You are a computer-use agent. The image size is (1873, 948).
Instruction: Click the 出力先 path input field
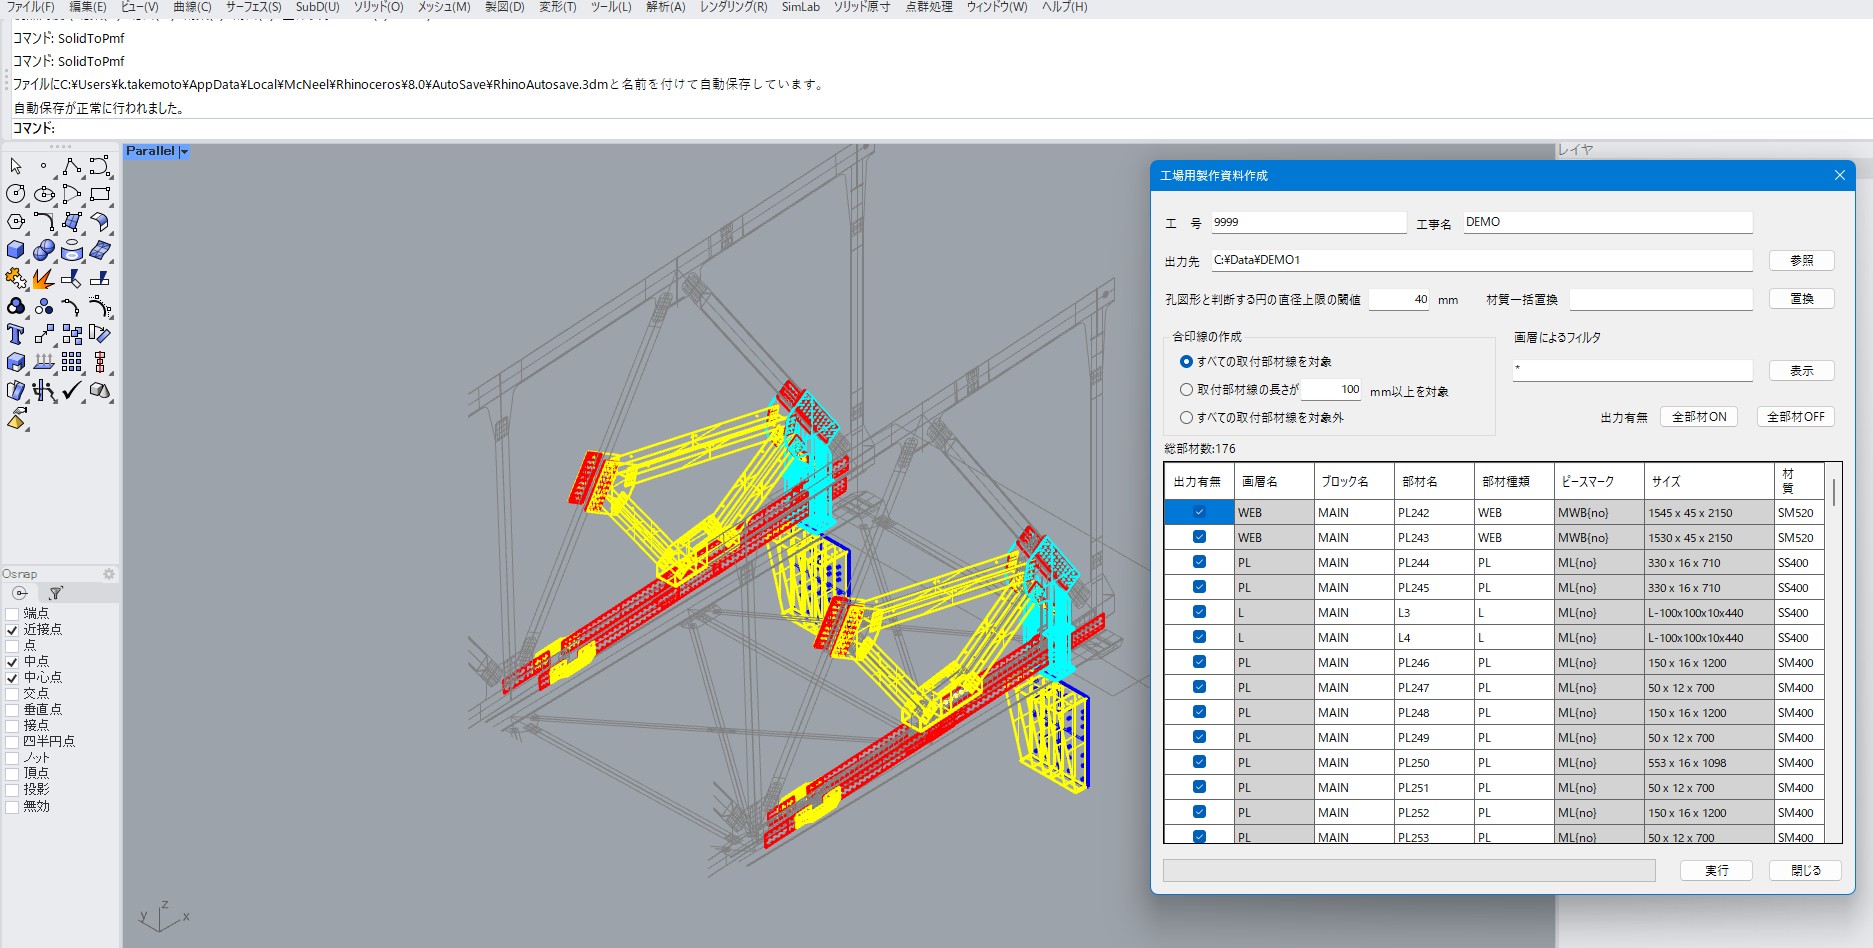click(1481, 260)
